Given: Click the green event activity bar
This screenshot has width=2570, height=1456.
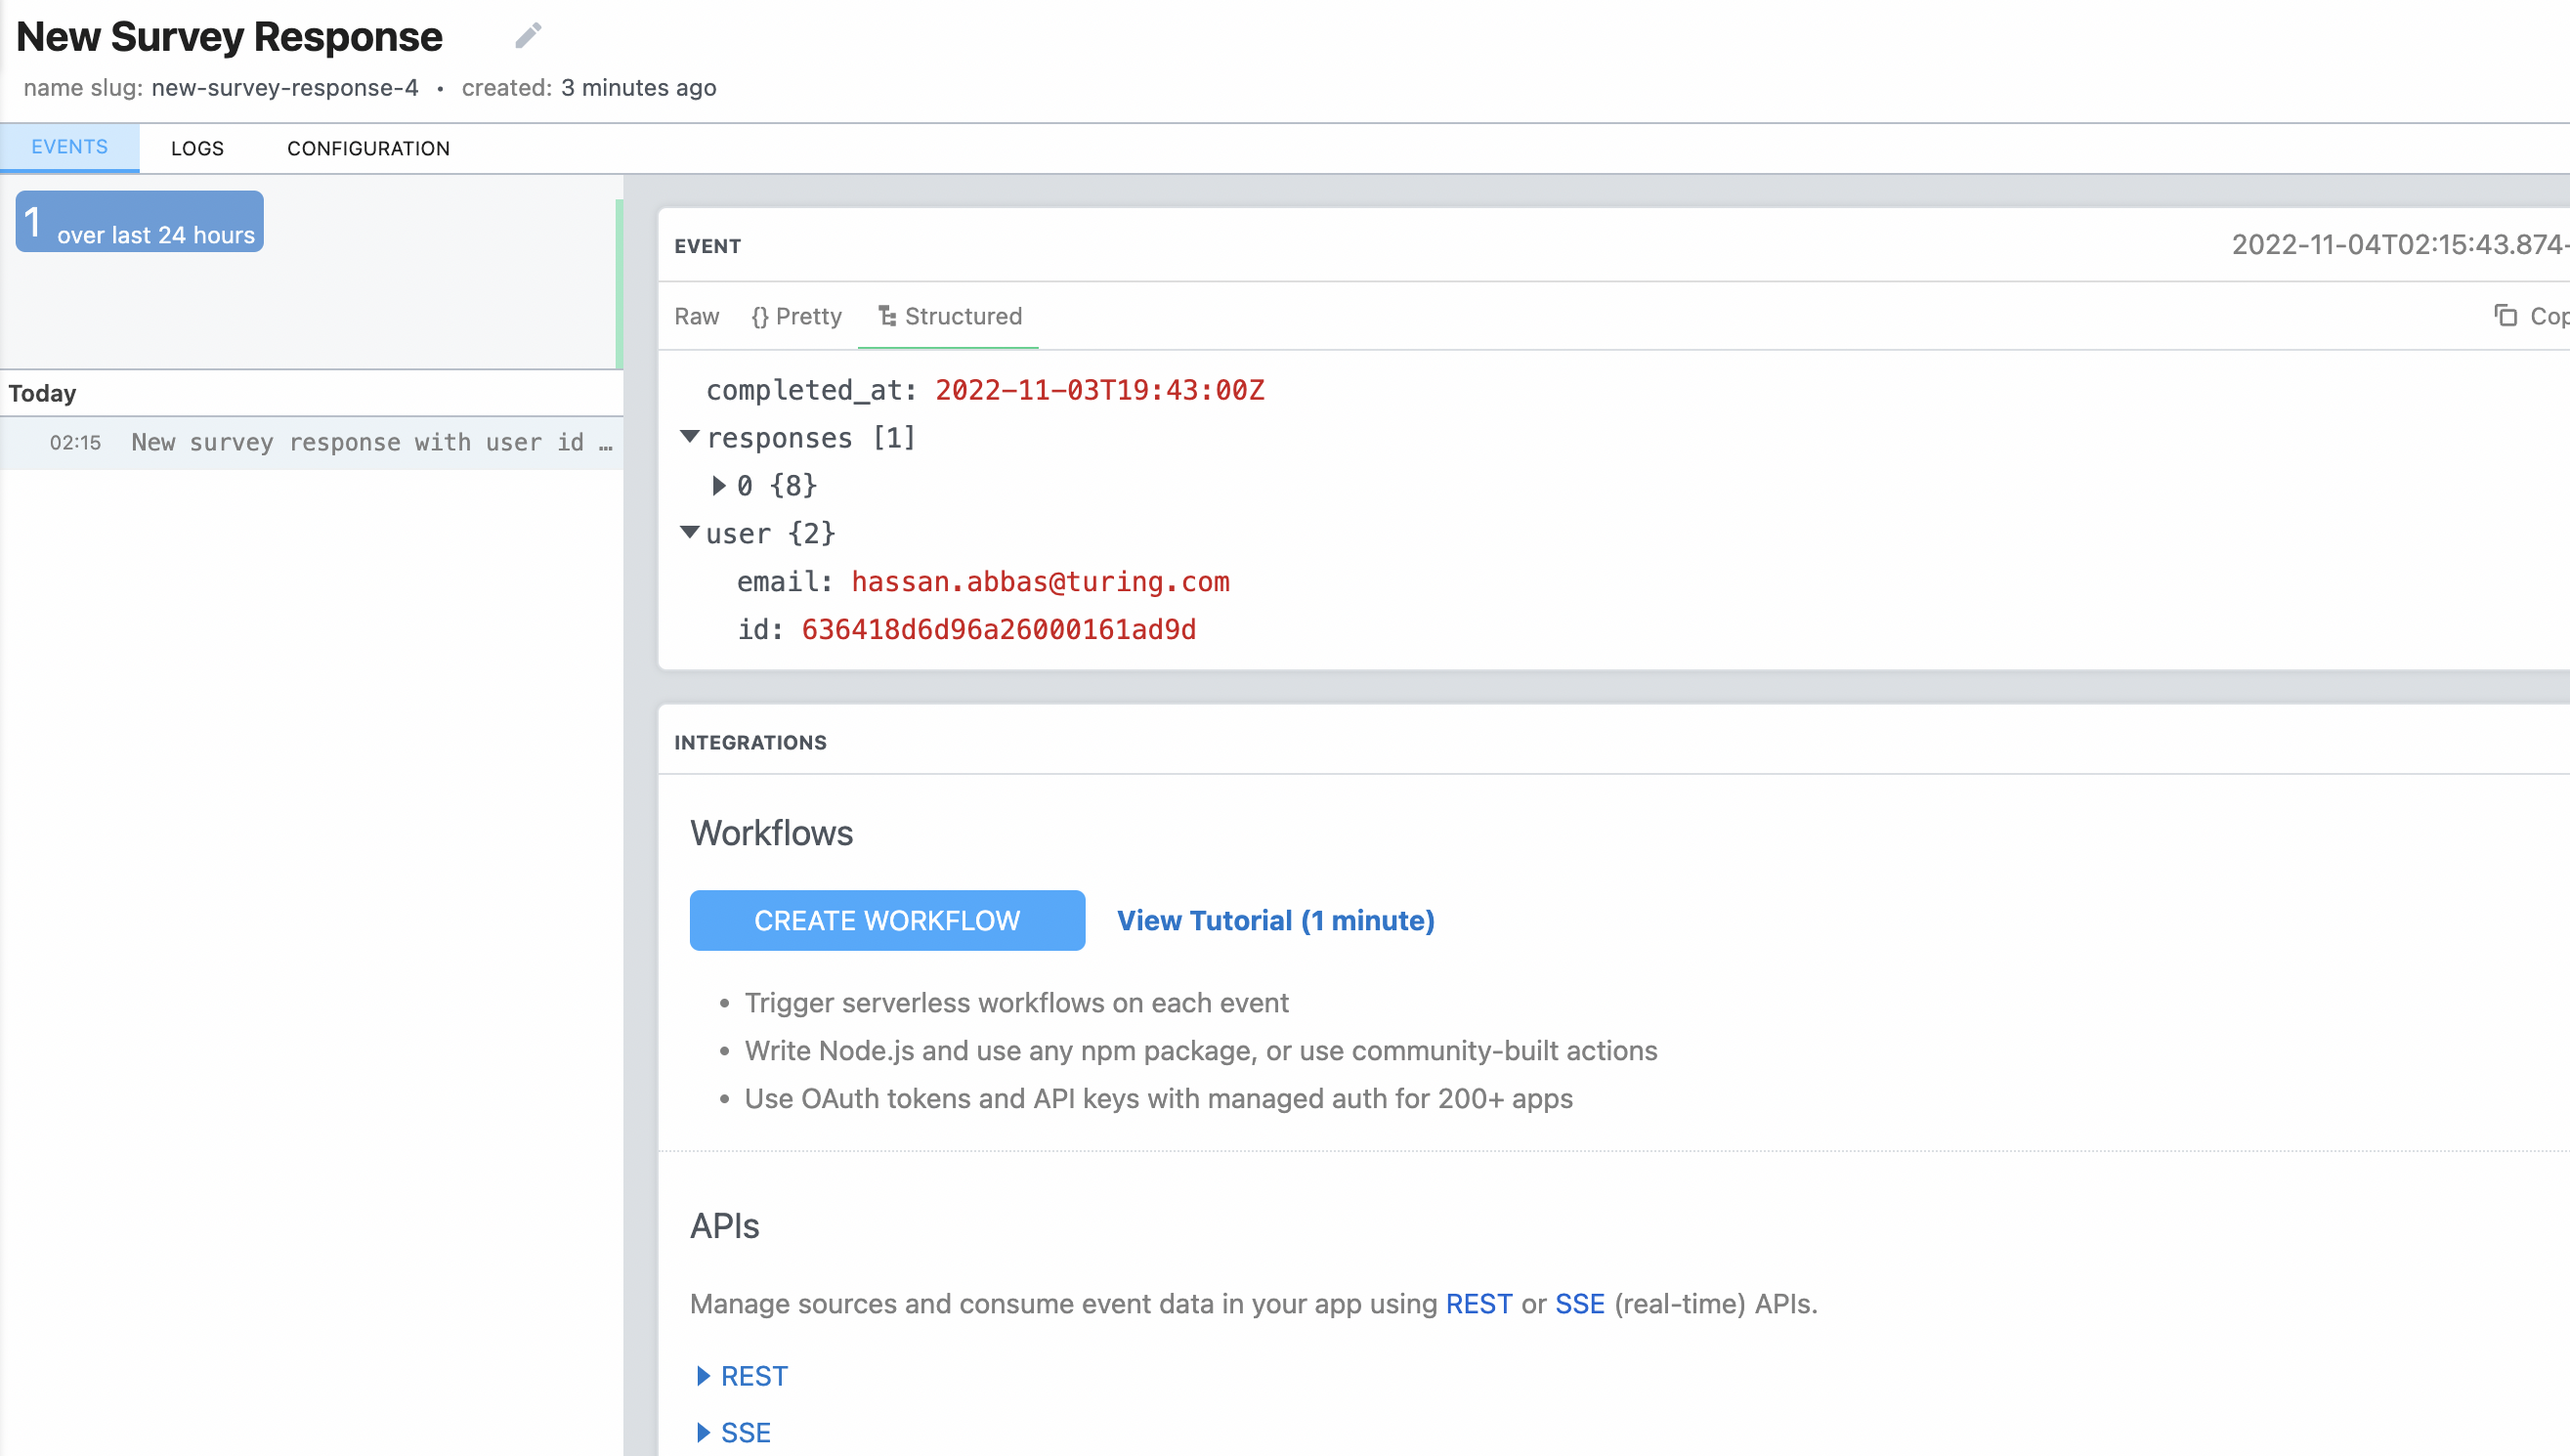Looking at the screenshot, I should [620, 280].
